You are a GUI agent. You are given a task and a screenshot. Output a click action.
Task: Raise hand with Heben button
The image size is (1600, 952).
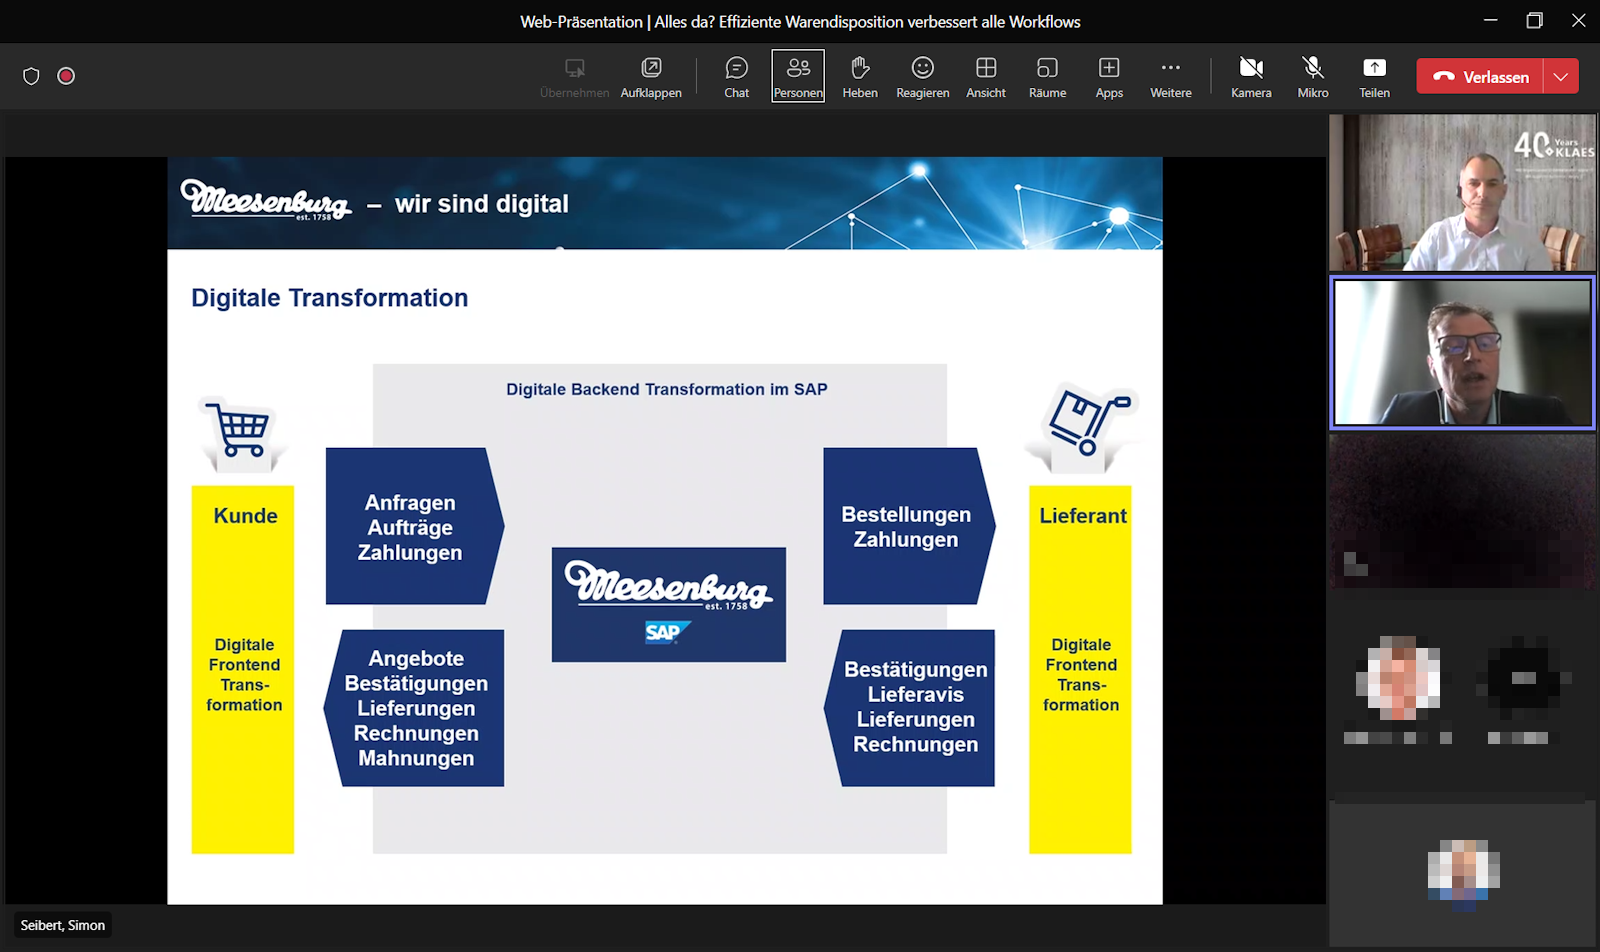tap(860, 76)
